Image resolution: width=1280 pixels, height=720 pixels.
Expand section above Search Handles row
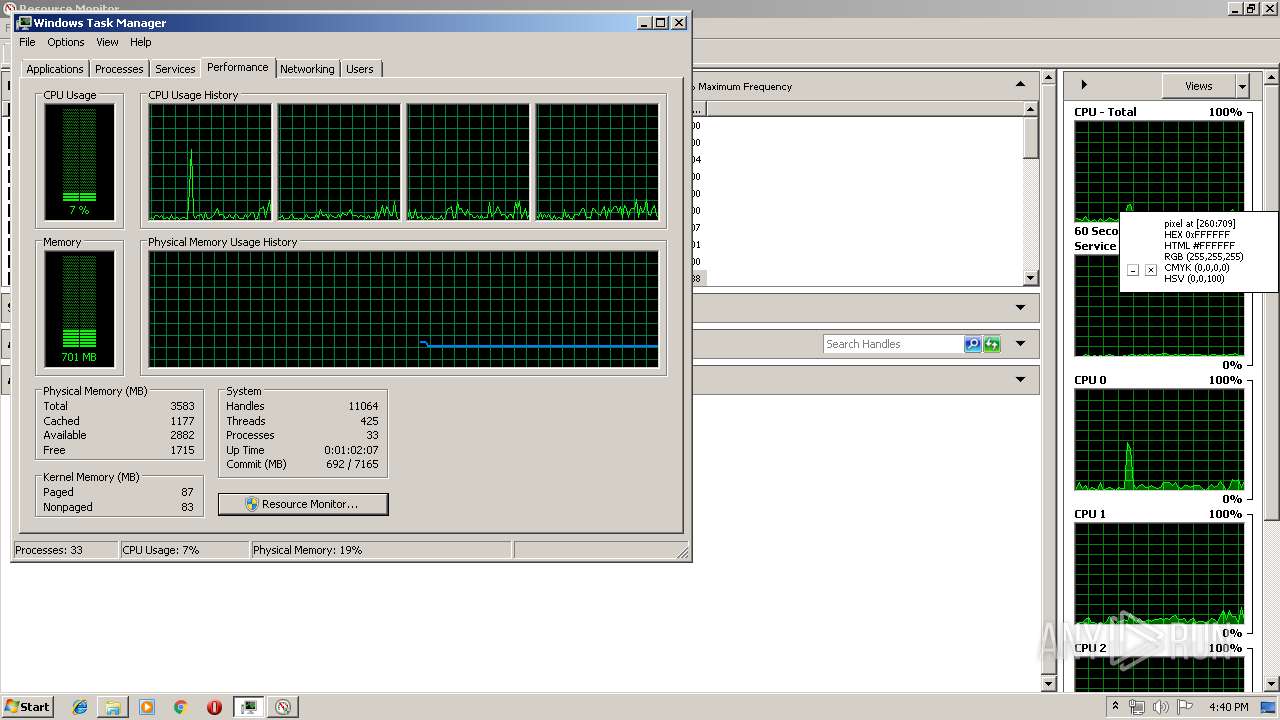click(x=1020, y=307)
